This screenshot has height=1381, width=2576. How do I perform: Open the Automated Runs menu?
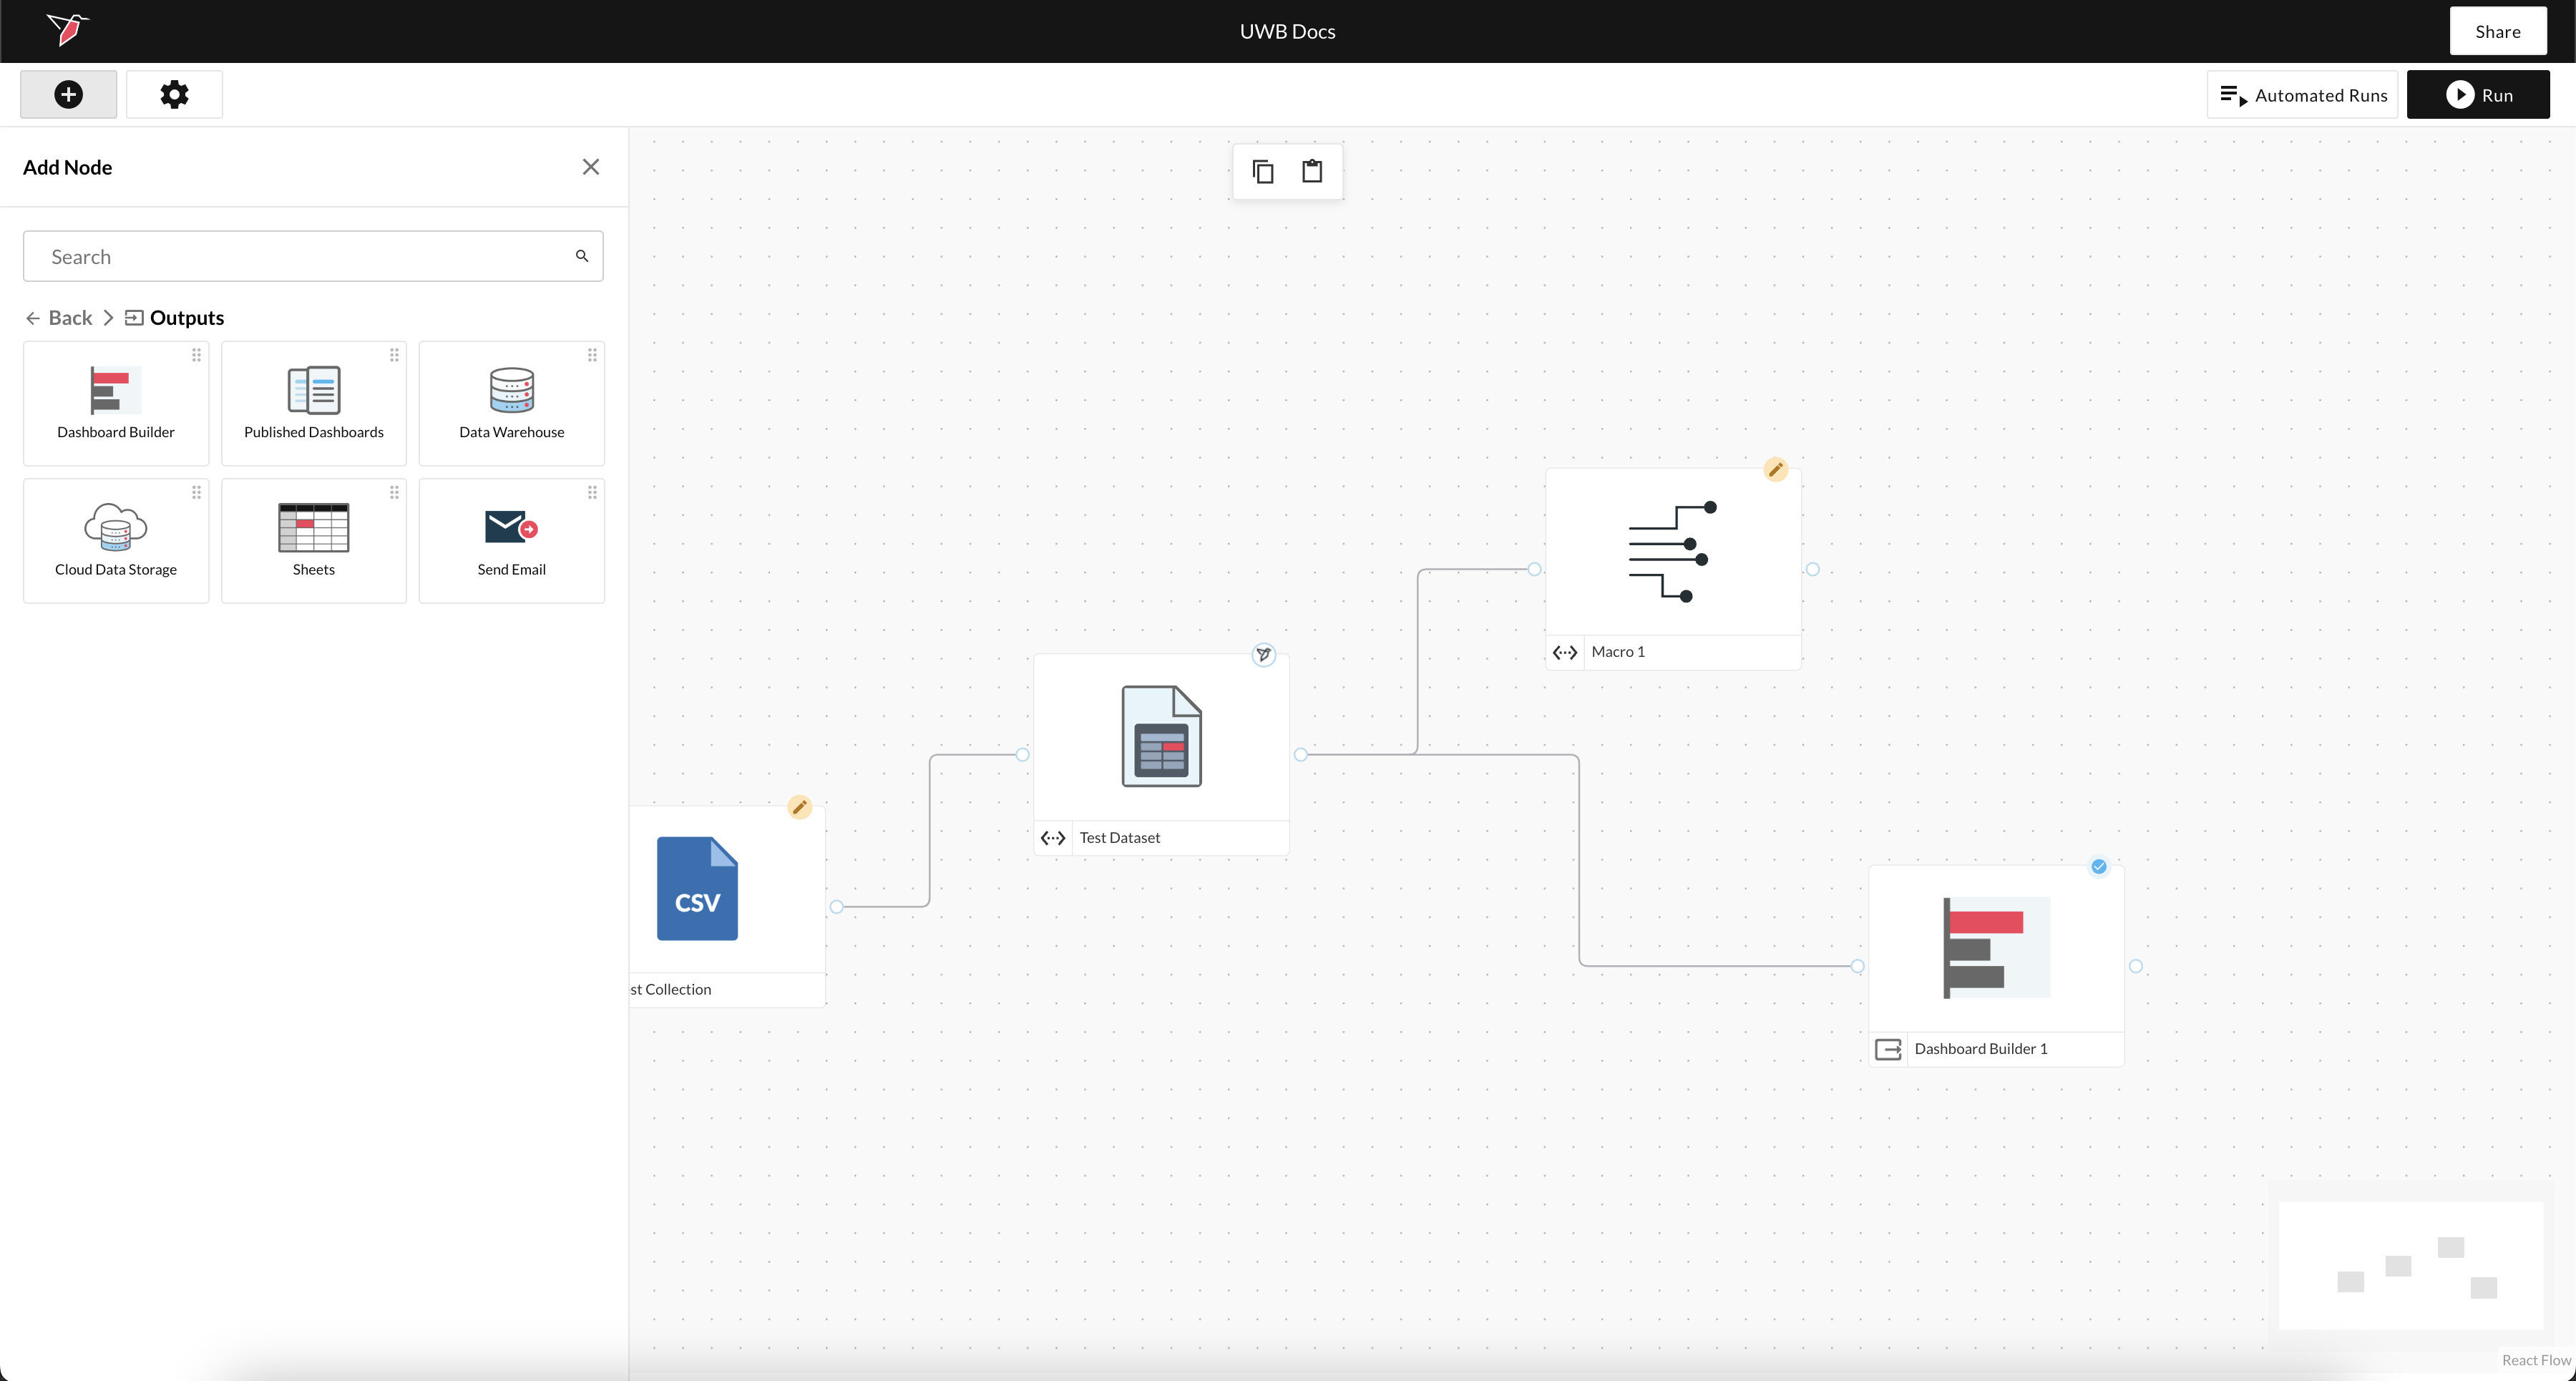(x=2303, y=95)
